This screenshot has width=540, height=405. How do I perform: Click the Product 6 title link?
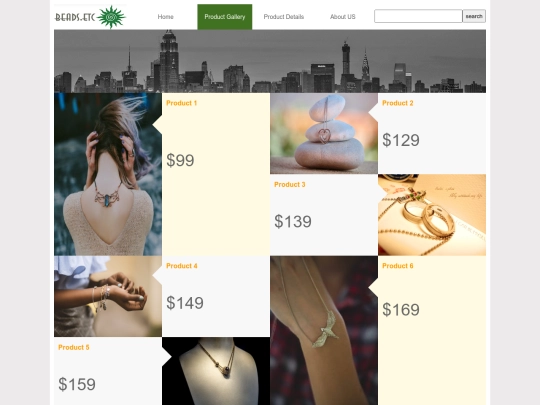(x=397, y=266)
